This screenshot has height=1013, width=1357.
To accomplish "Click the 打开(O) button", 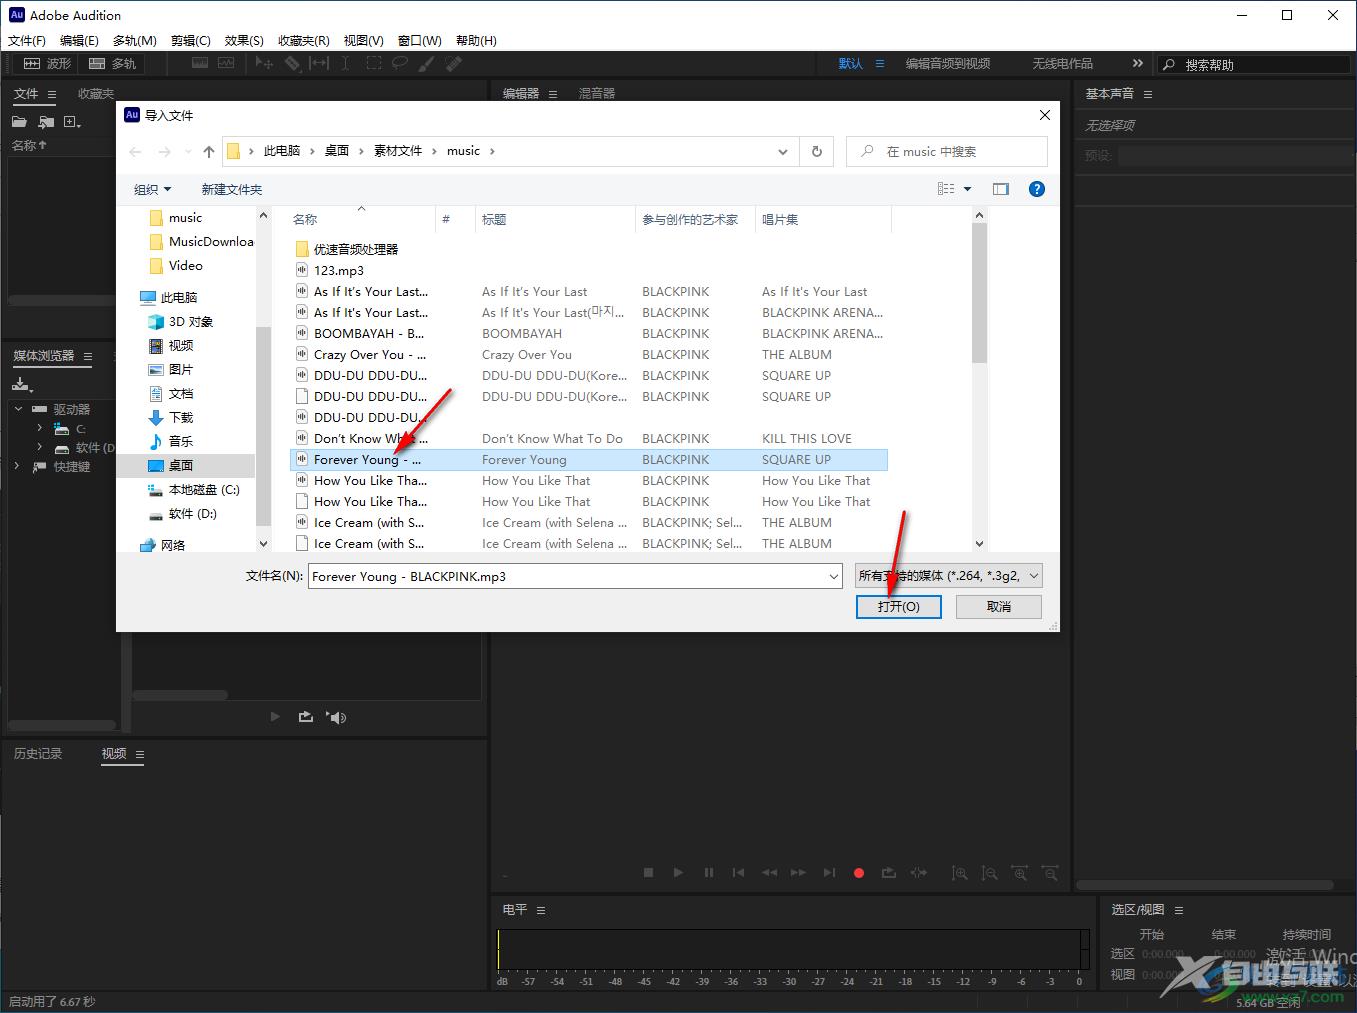I will coord(898,606).
